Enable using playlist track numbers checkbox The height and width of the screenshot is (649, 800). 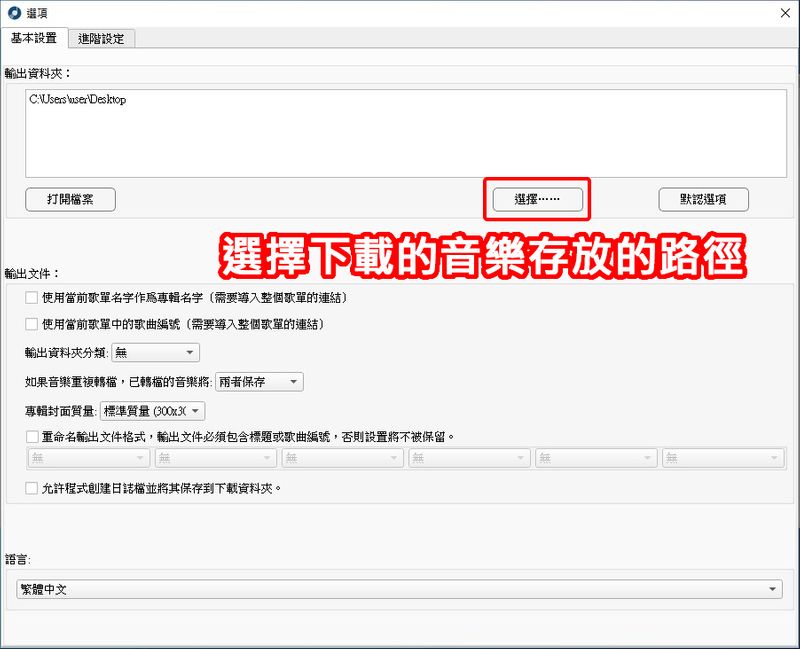click(32, 324)
